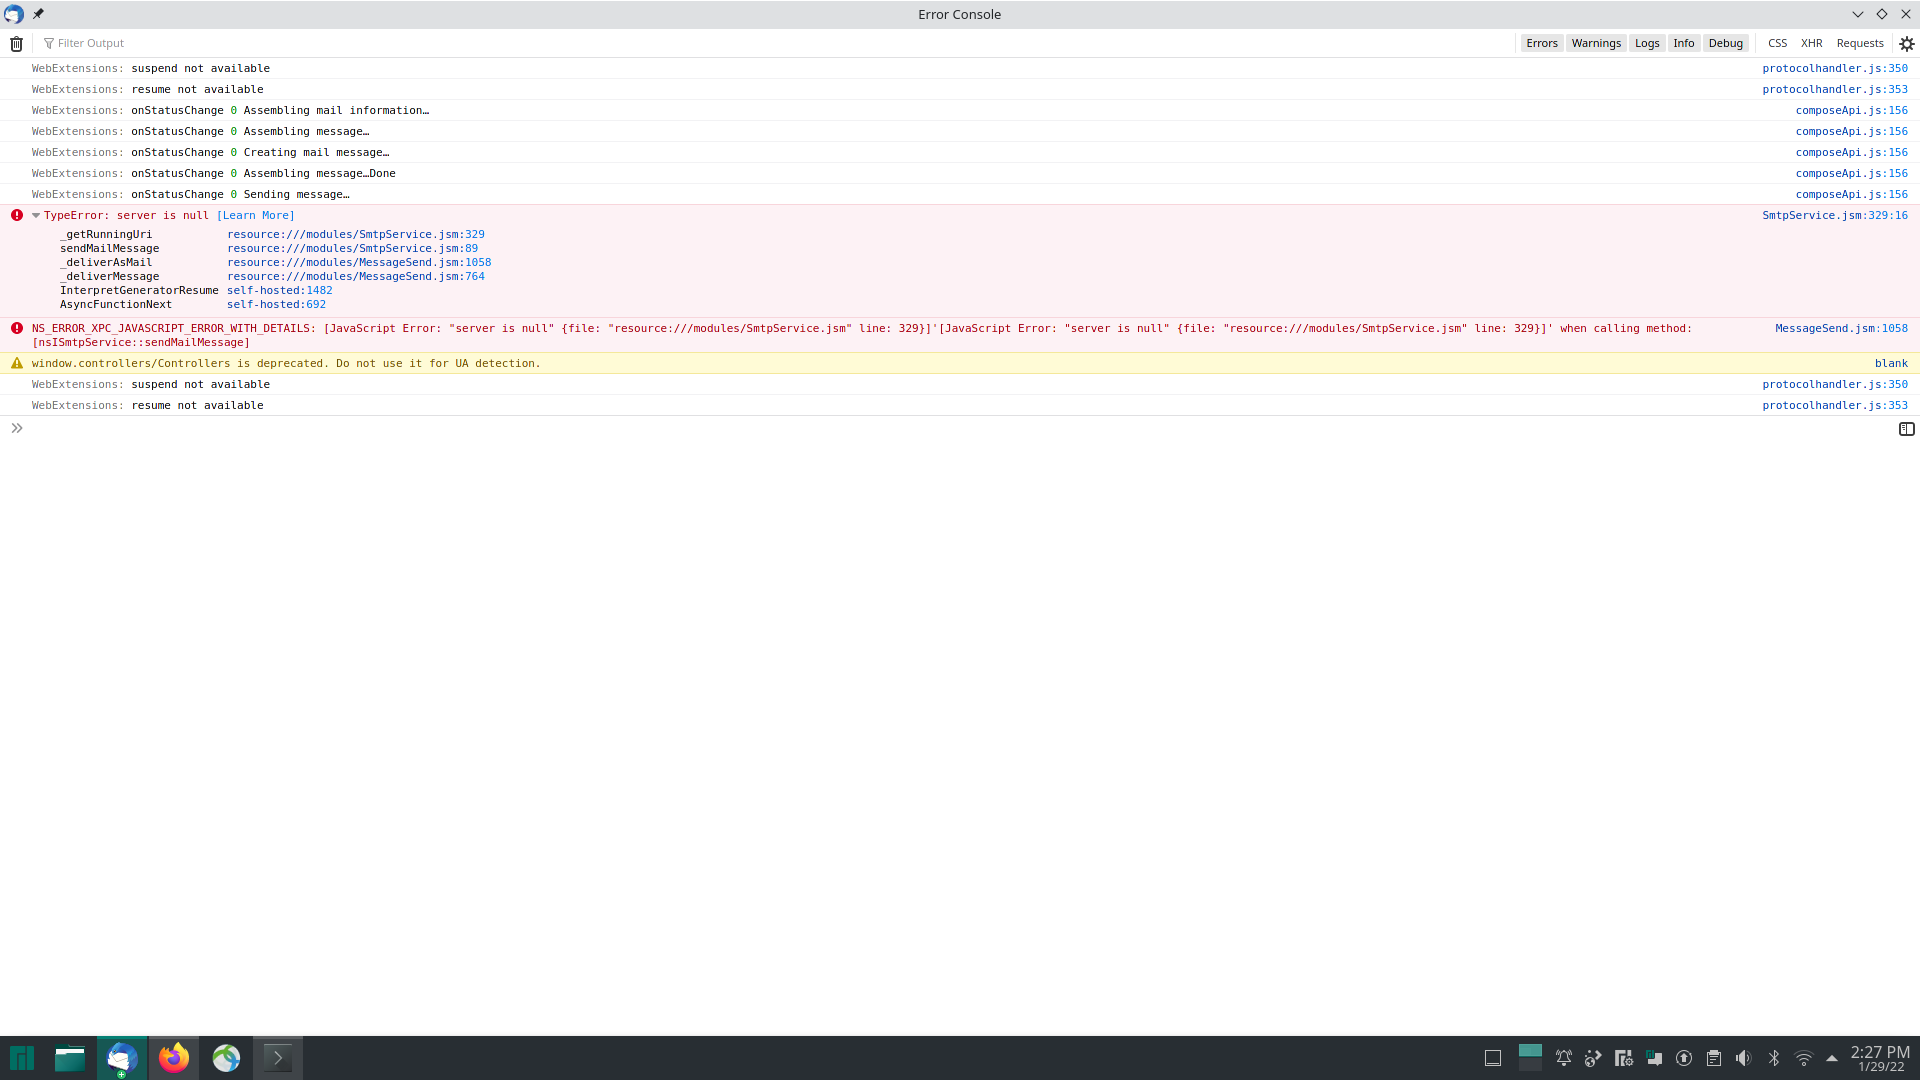1920x1080 pixels.
Task: Click the pin icon in the title bar
Action: coord(38,14)
